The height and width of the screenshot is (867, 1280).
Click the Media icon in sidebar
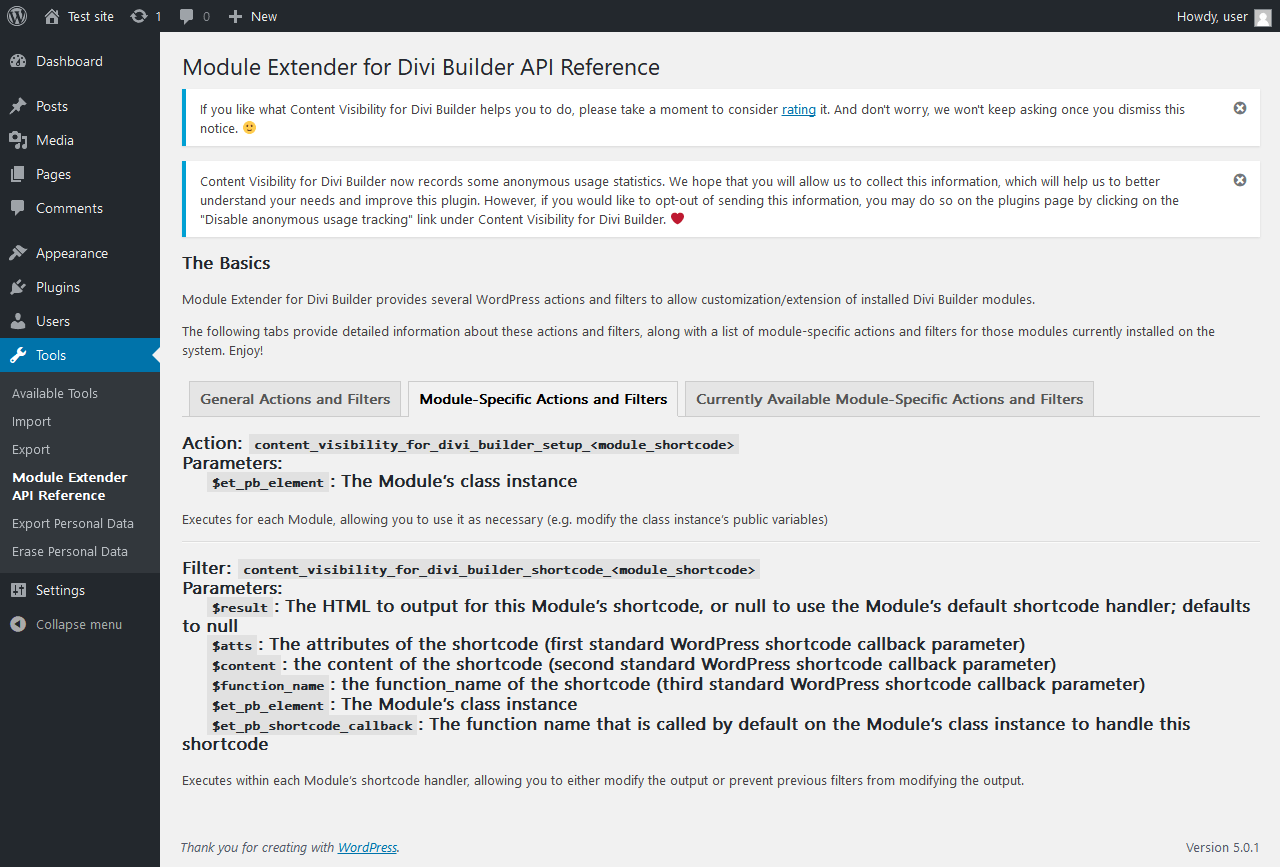(x=18, y=140)
